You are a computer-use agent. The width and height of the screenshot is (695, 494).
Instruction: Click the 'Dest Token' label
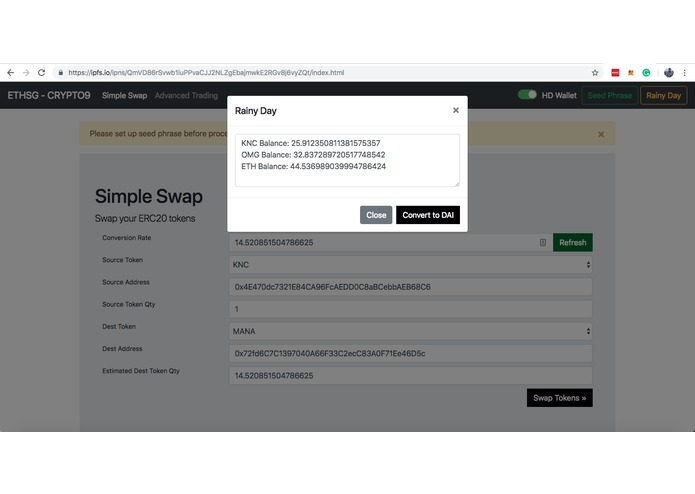click(119, 326)
